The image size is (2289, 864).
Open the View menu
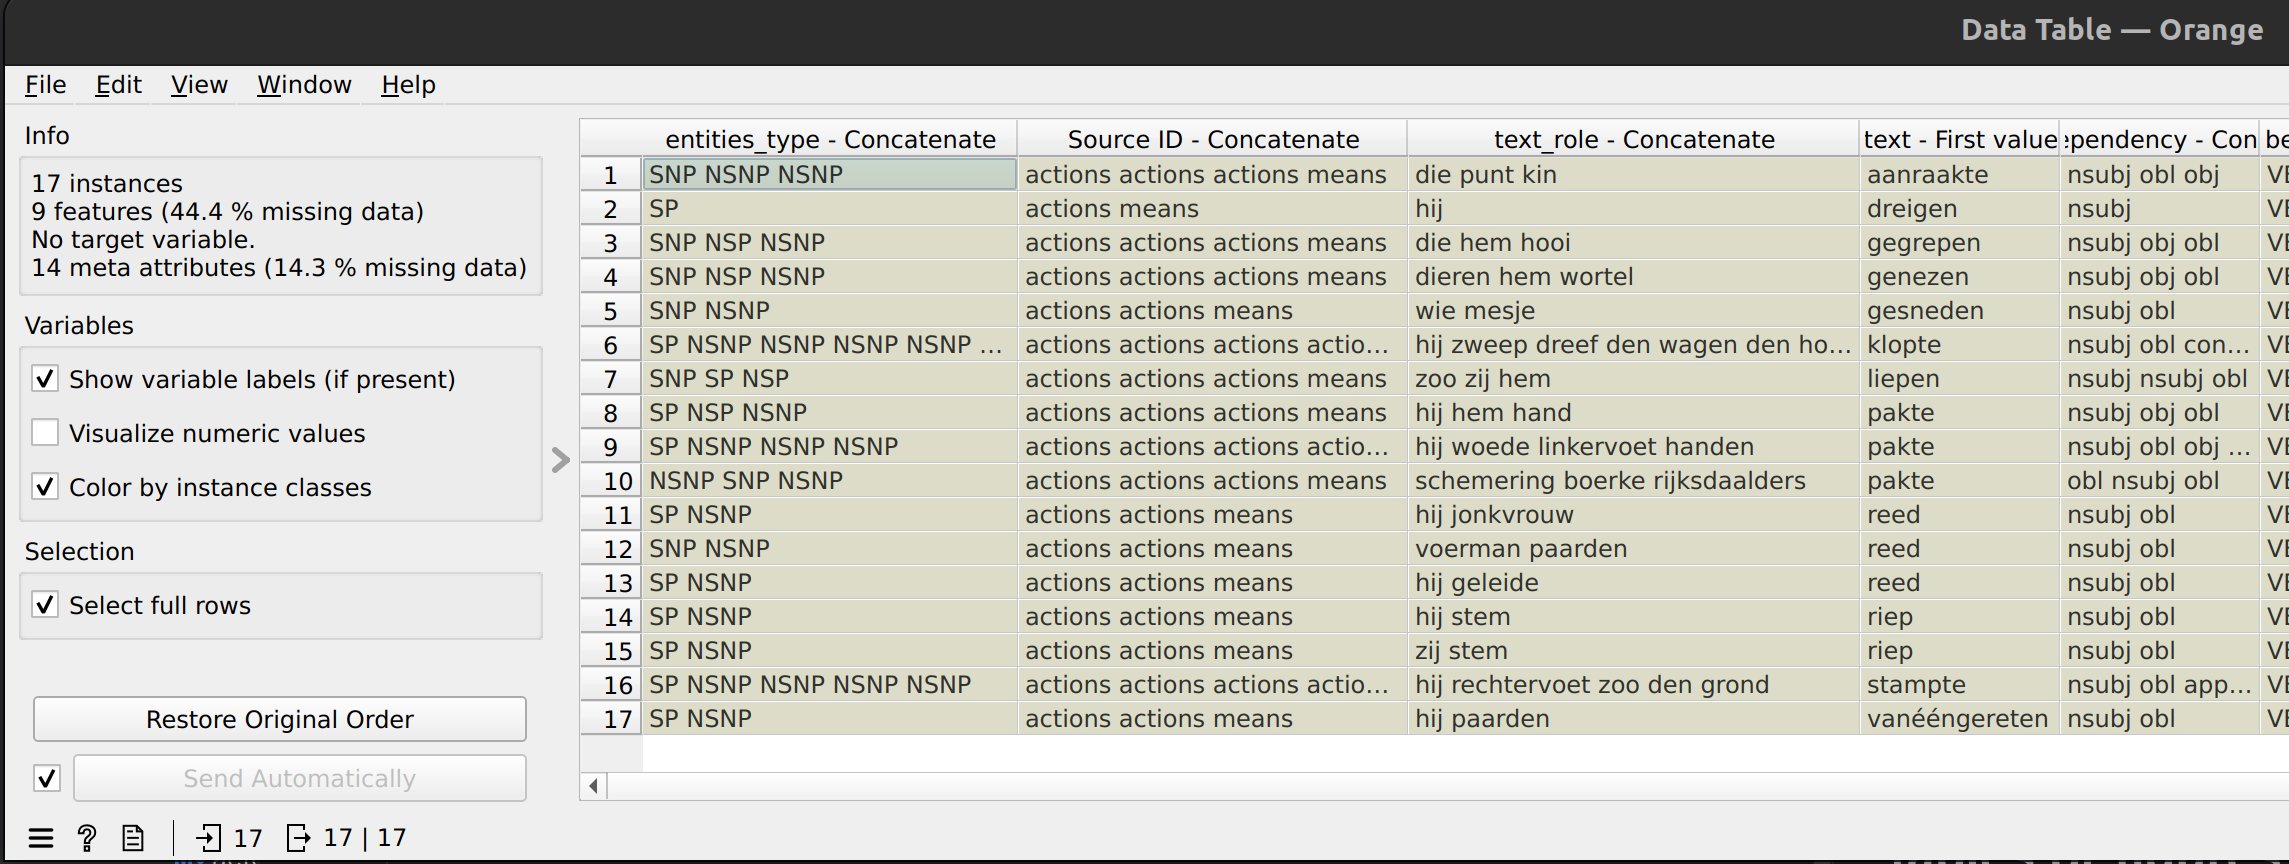[199, 85]
